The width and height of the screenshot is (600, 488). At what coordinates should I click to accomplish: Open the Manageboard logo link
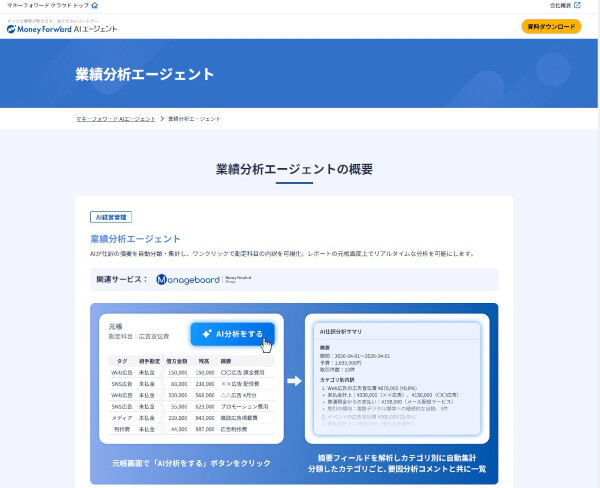pyautogui.click(x=204, y=279)
